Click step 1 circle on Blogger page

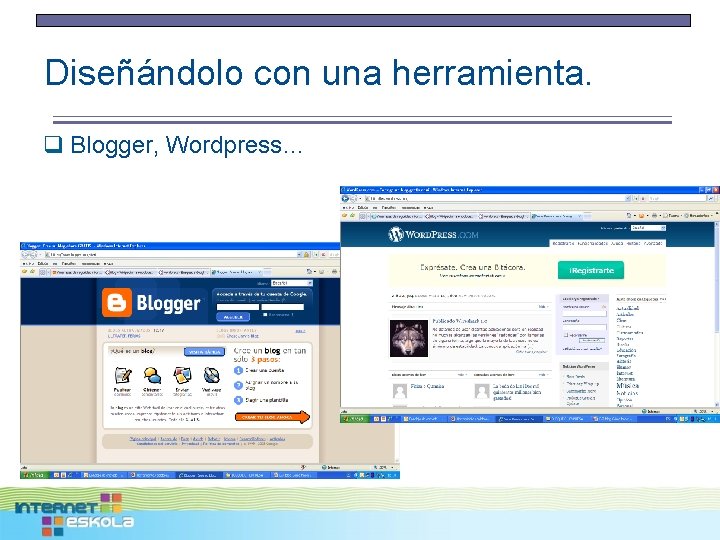(238, 370)
